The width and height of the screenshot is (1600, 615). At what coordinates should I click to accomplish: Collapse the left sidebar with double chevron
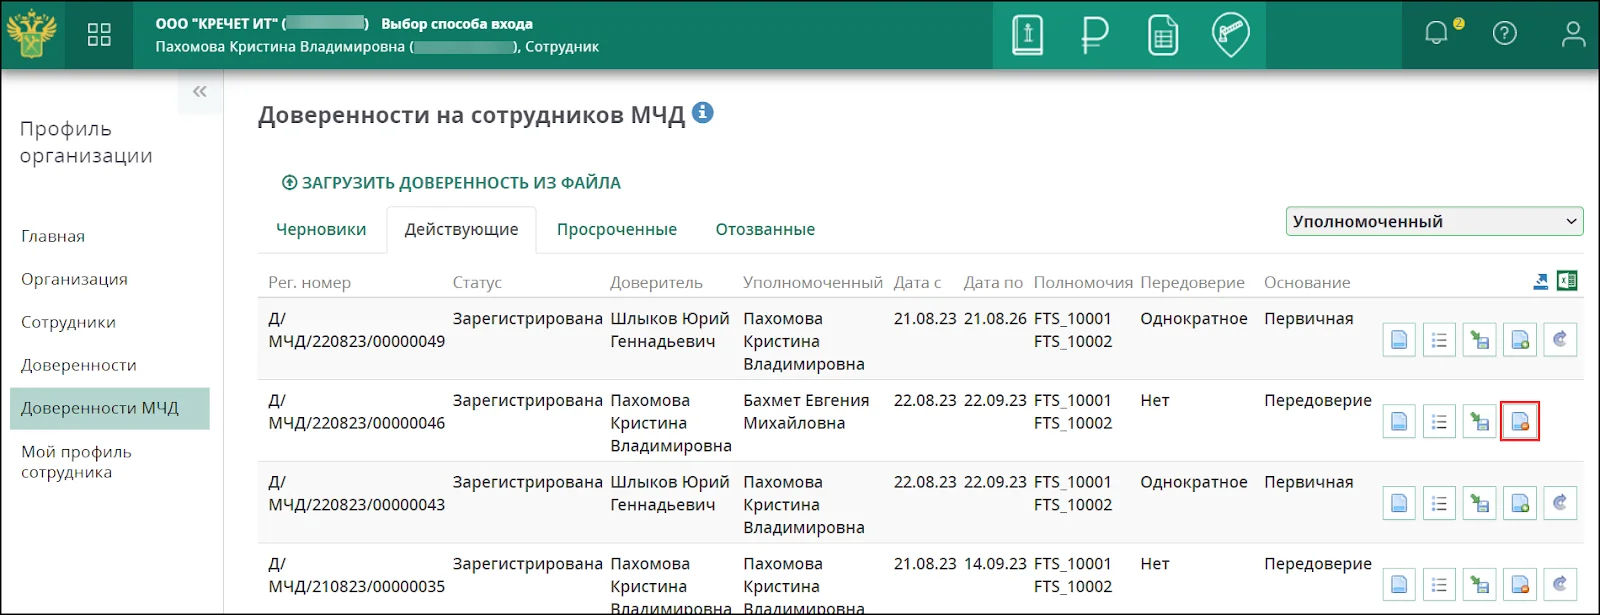200,92
